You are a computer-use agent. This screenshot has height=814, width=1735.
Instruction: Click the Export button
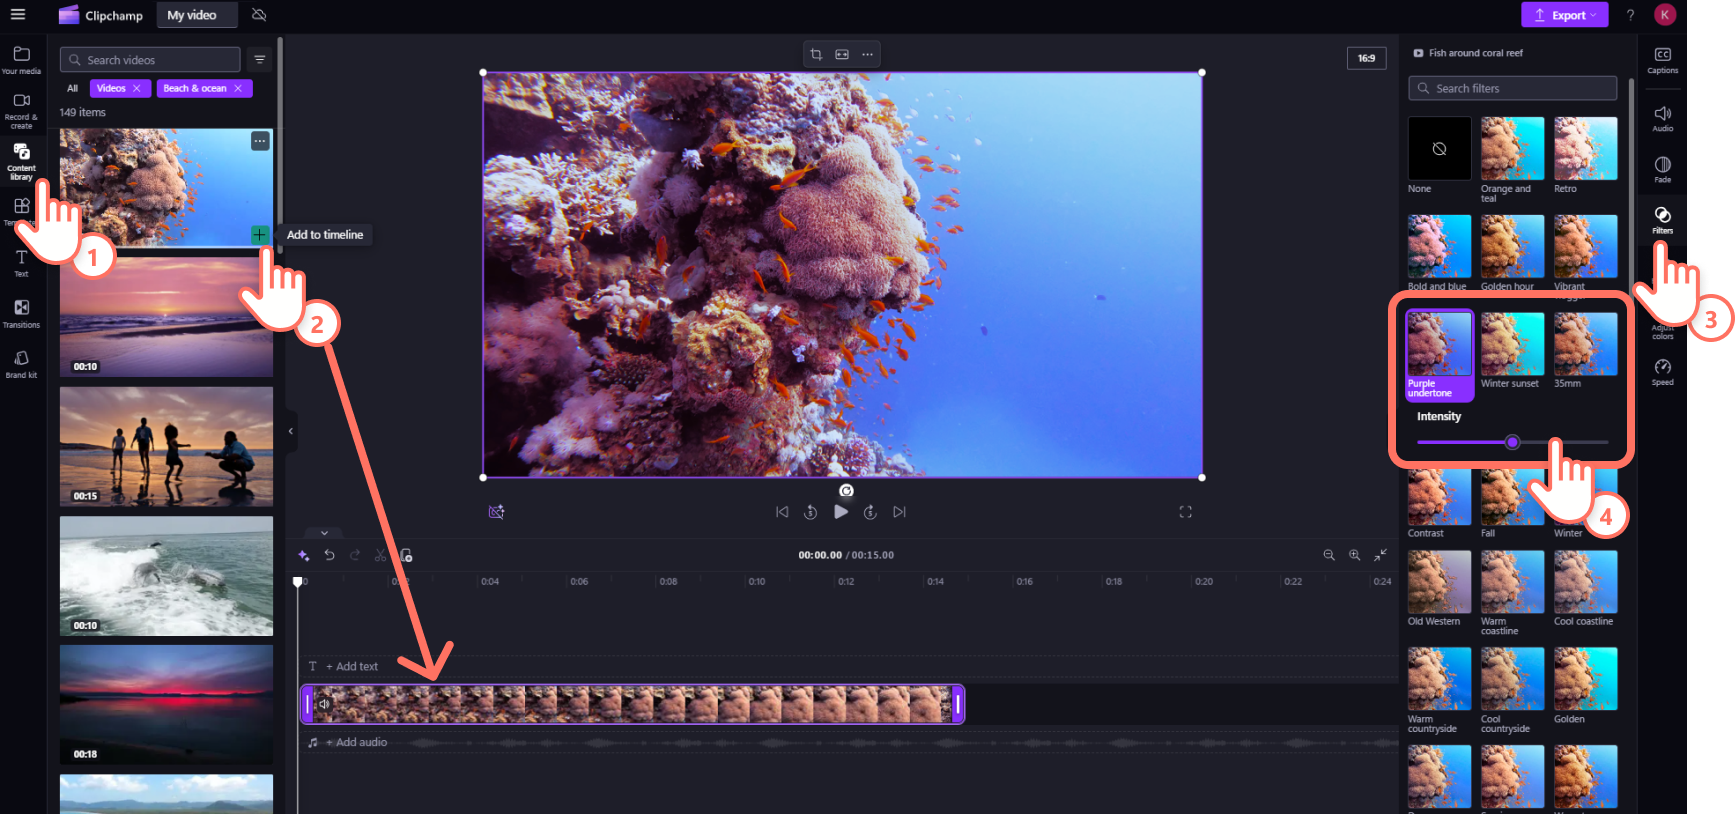tap(1564, 15)
